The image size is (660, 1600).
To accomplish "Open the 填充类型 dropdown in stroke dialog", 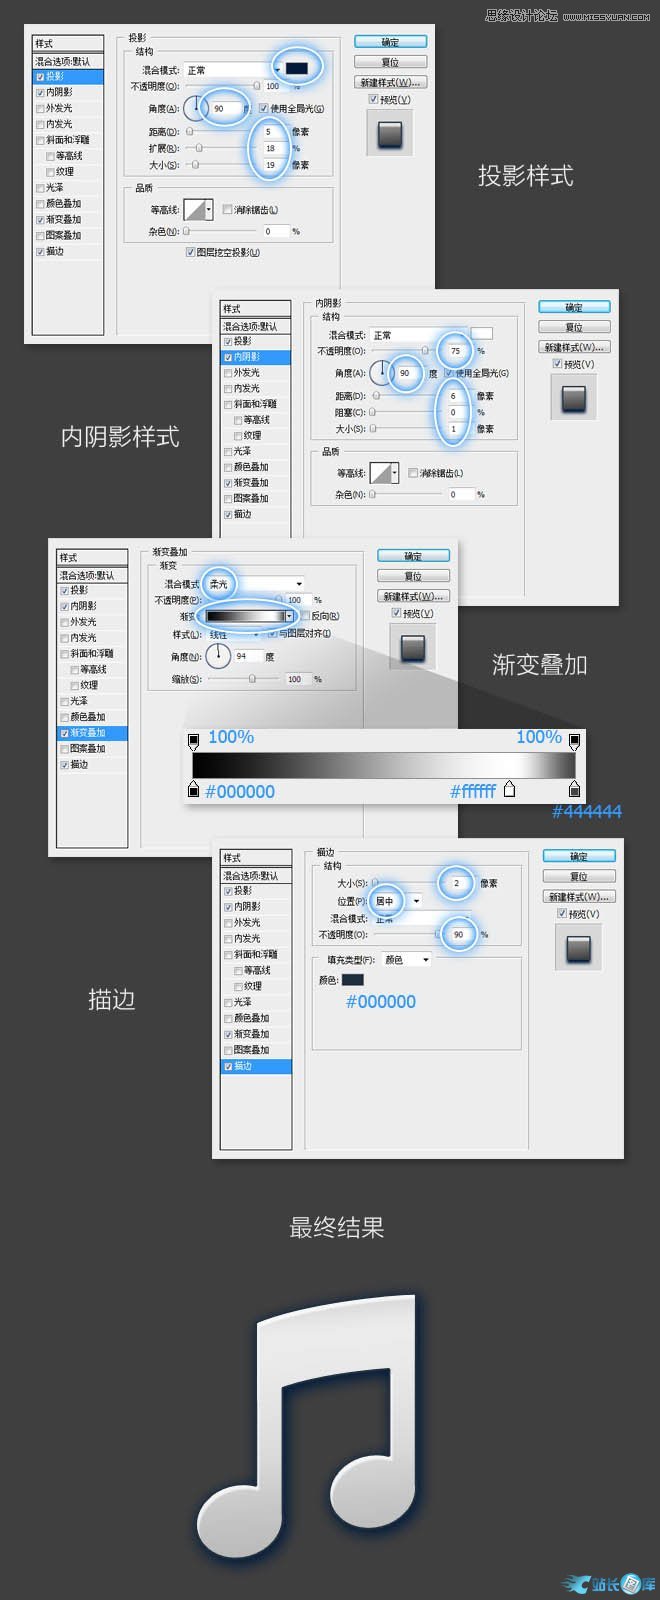I will click(x=406, y=960).
